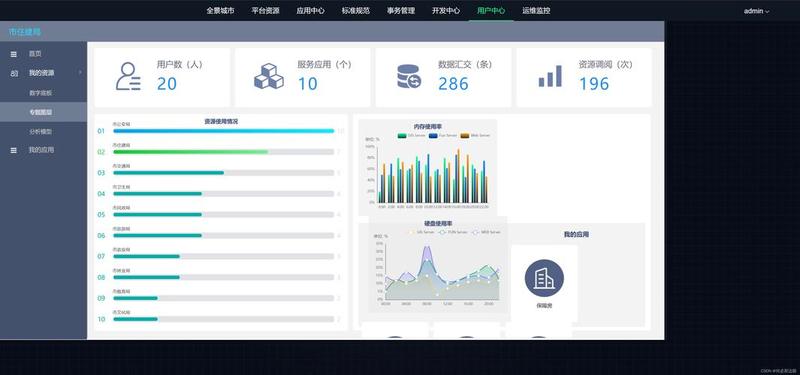Click the 硬盘使用率 chart title
800x375 pixels.
[x=438, y=223]
